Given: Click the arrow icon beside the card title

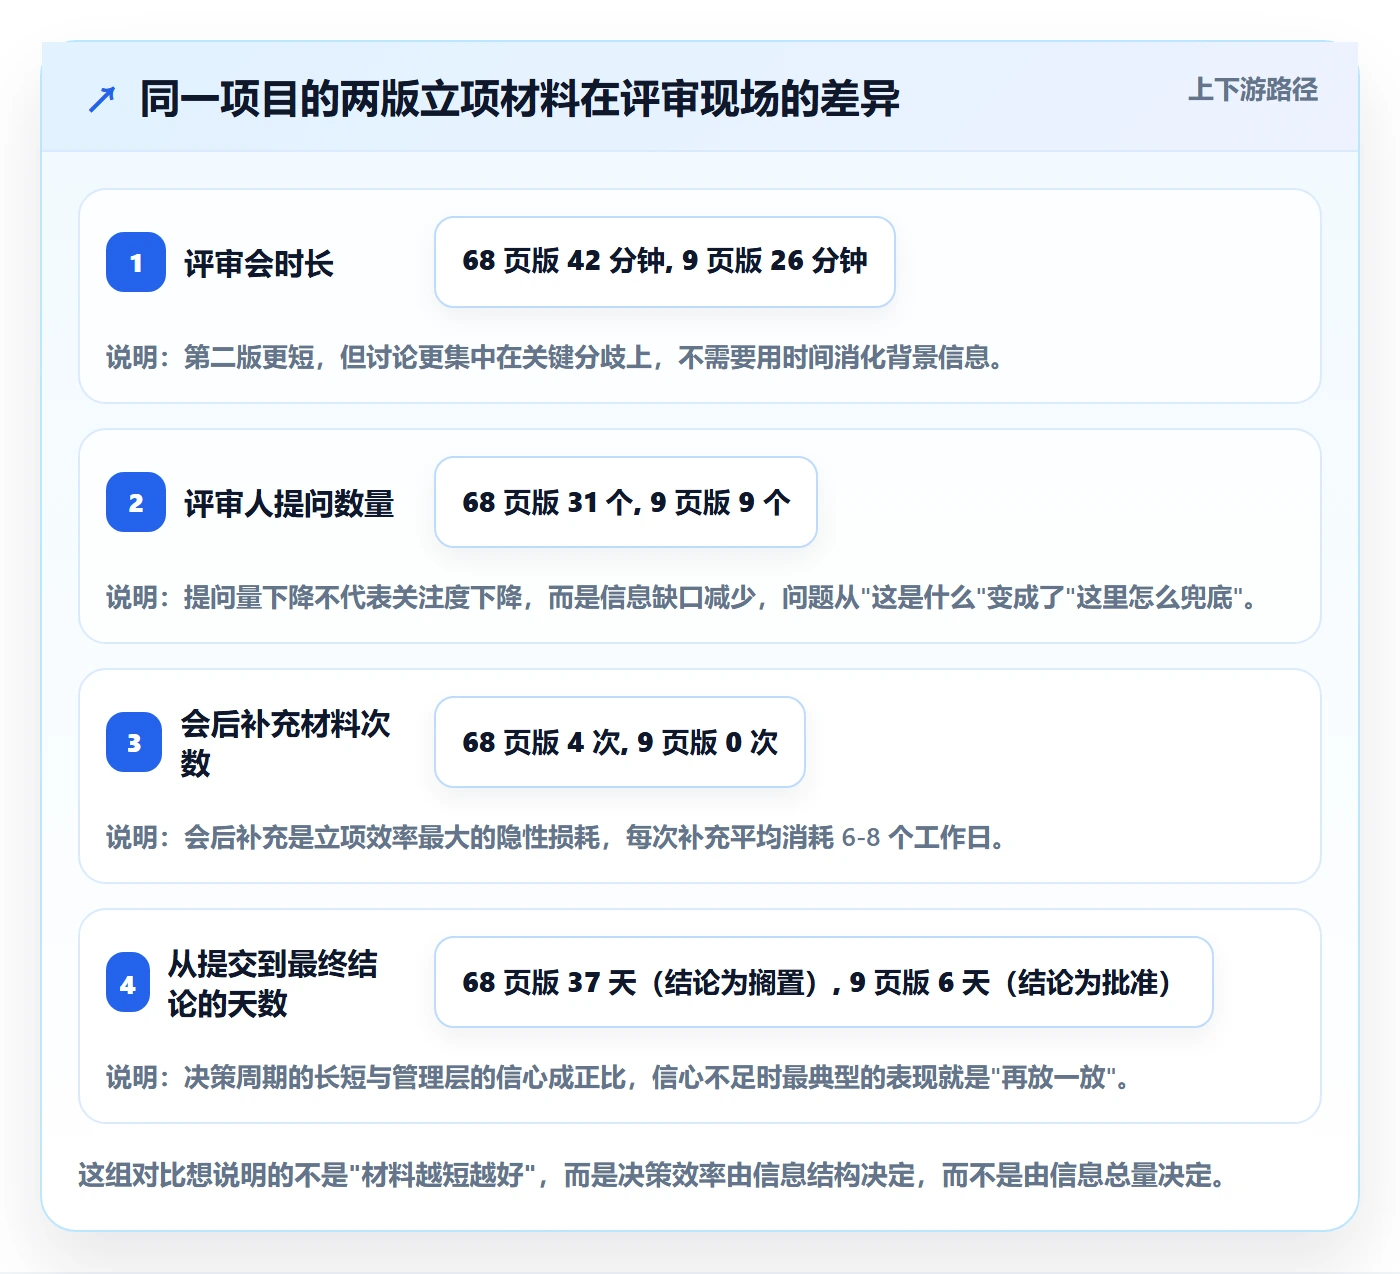Looking at the screenshot, I should coord(102,100).
